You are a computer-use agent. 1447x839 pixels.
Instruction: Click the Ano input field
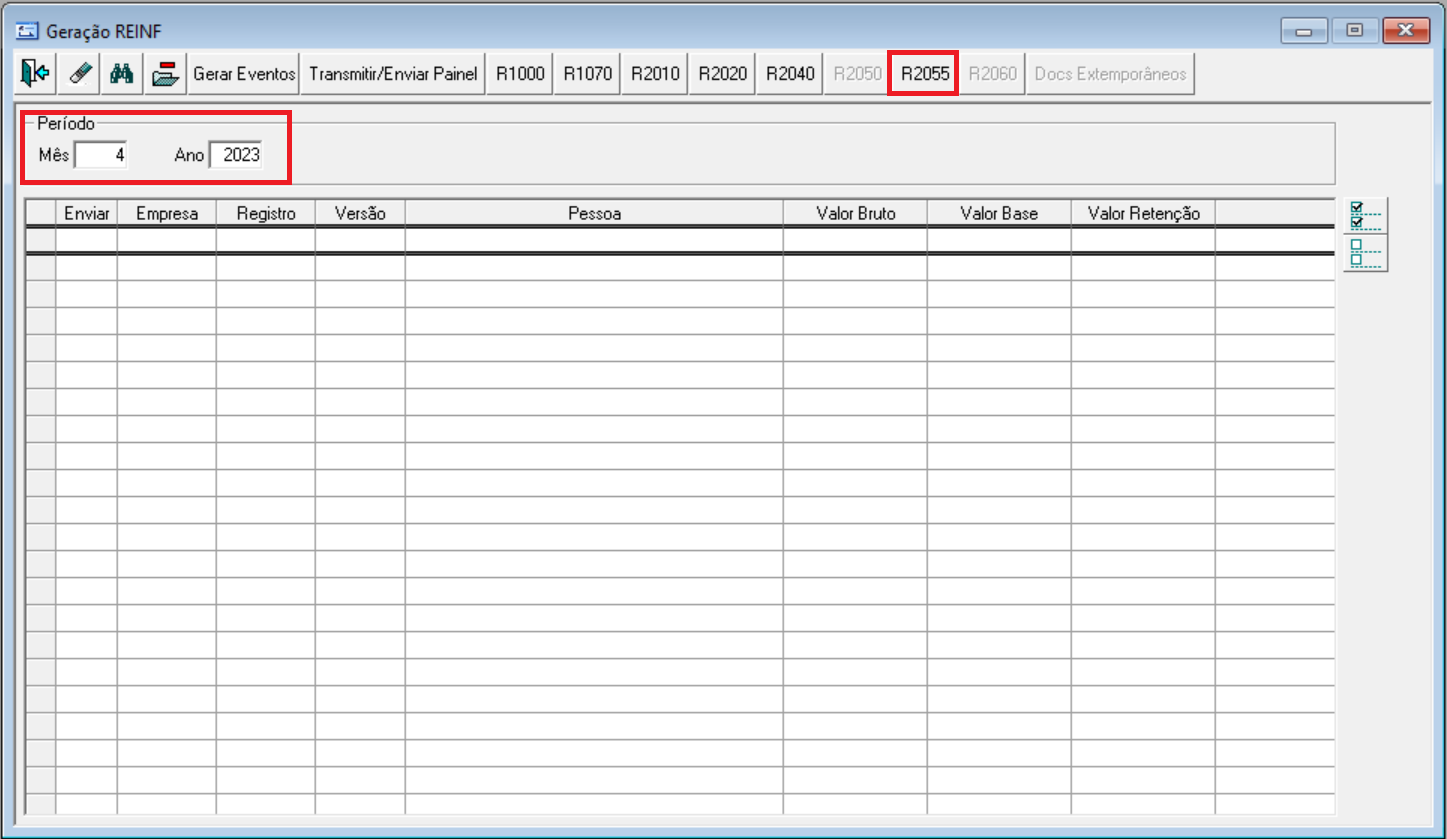pyautogui.click(x=236, y=156)
